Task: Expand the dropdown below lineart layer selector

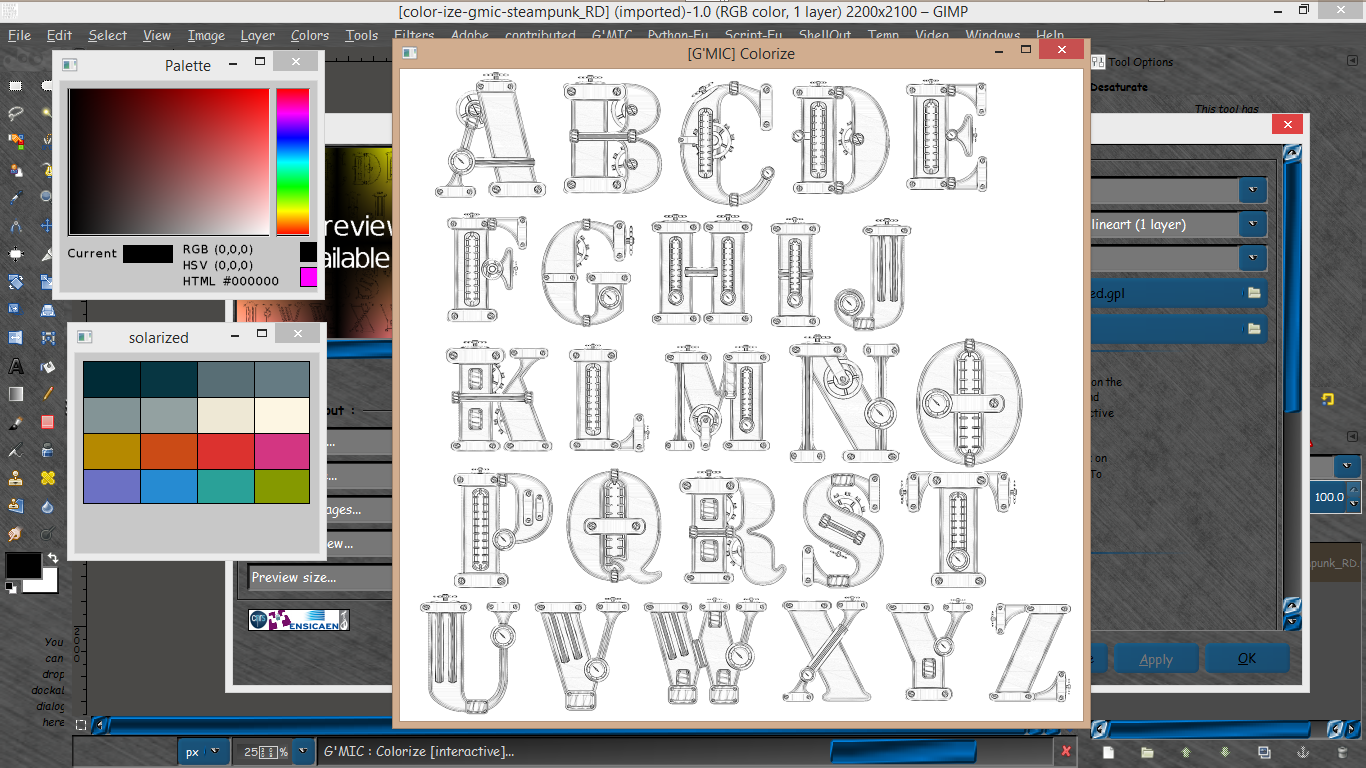Action: [x=1253, y=258]
